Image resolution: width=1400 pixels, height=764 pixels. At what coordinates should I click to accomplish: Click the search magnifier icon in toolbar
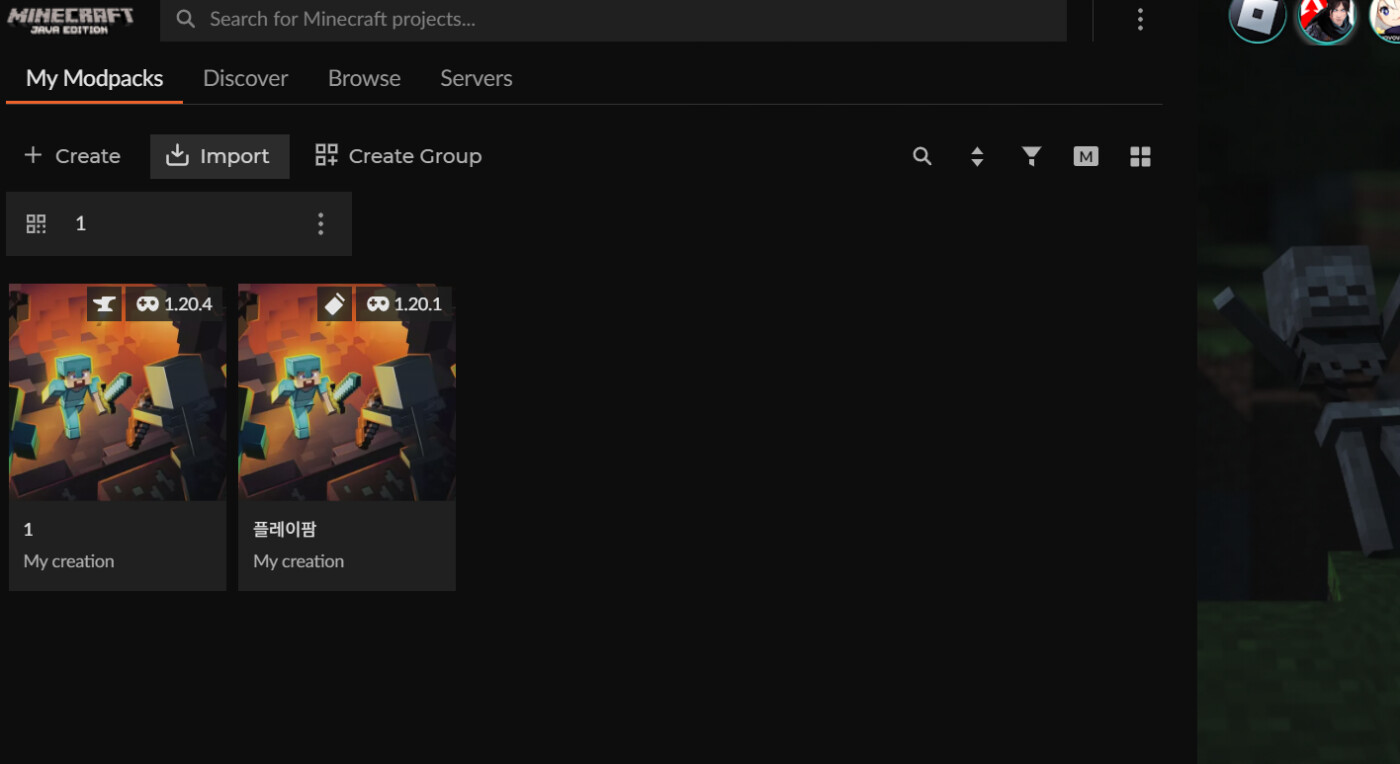click(x=922, y=156)
